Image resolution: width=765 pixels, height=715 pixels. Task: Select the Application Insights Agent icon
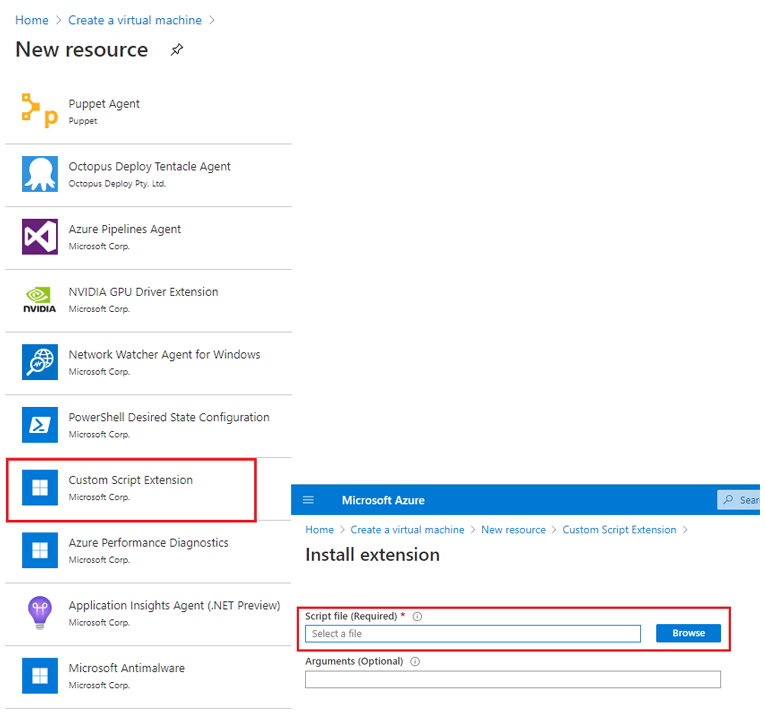[40, 613]
